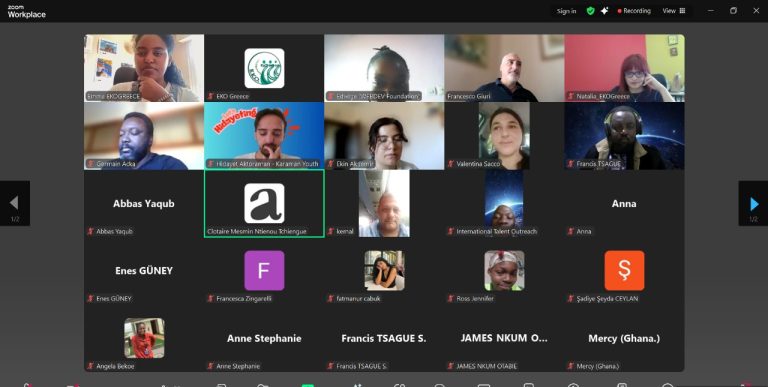Click the Sign in link
Screen dimensions: 768x387
point(566,11)
